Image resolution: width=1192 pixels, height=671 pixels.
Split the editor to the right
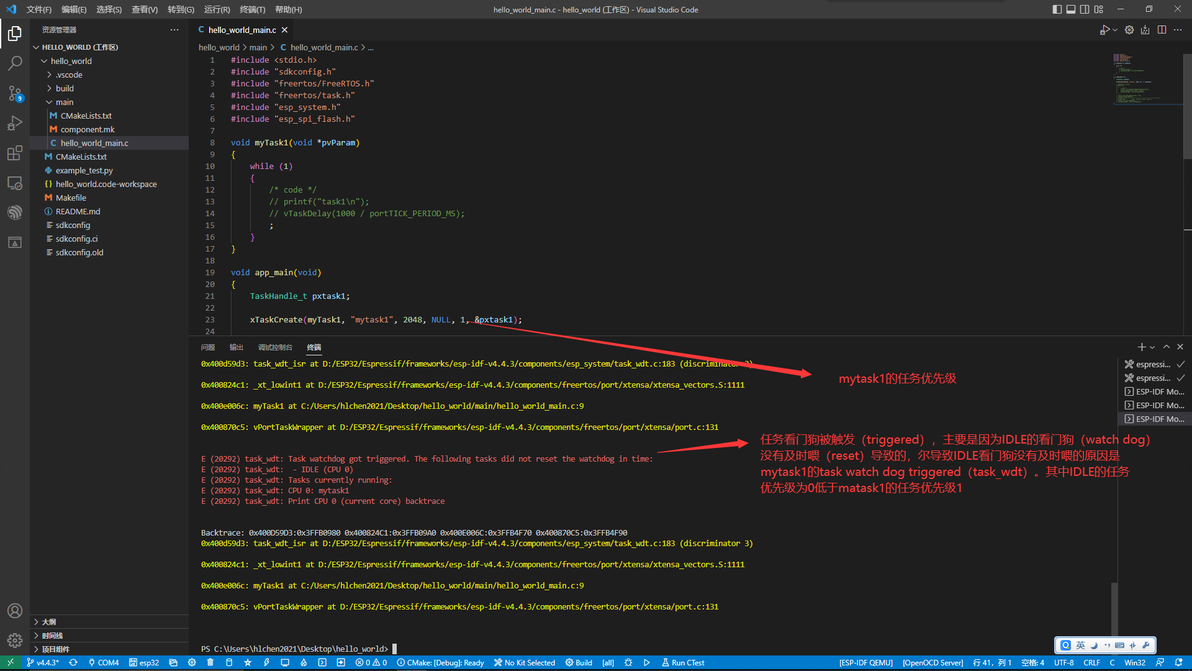pos(1162,30)
